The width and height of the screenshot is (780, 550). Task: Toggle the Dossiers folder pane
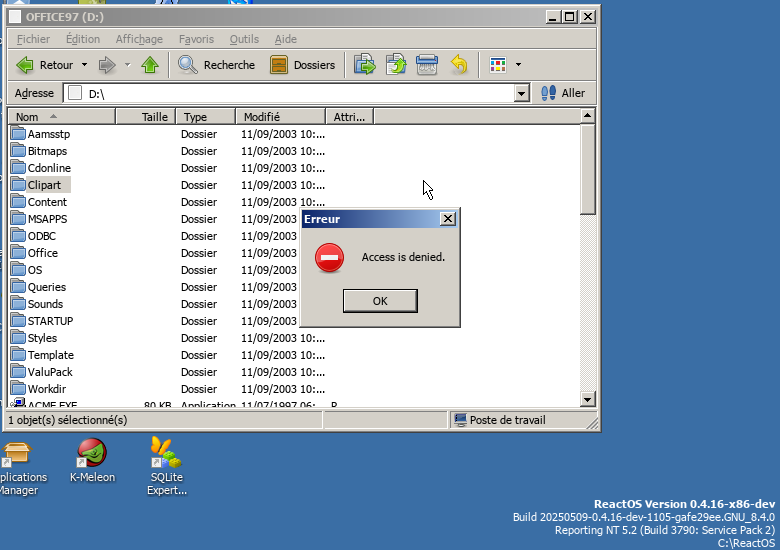click(302, 65)
